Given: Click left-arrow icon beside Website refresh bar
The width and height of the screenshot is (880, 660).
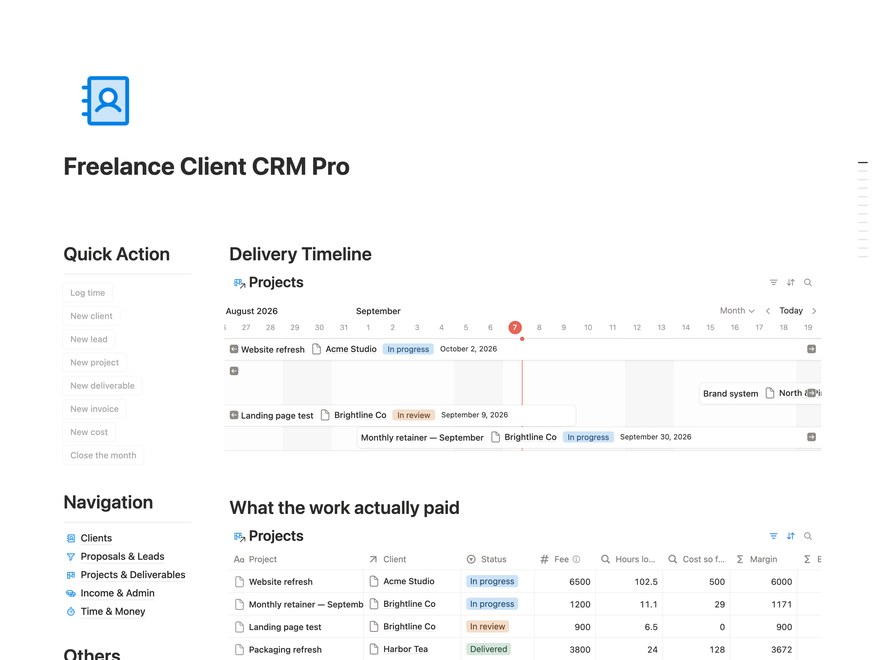Looking at the screenshot, I should [234, 349].
